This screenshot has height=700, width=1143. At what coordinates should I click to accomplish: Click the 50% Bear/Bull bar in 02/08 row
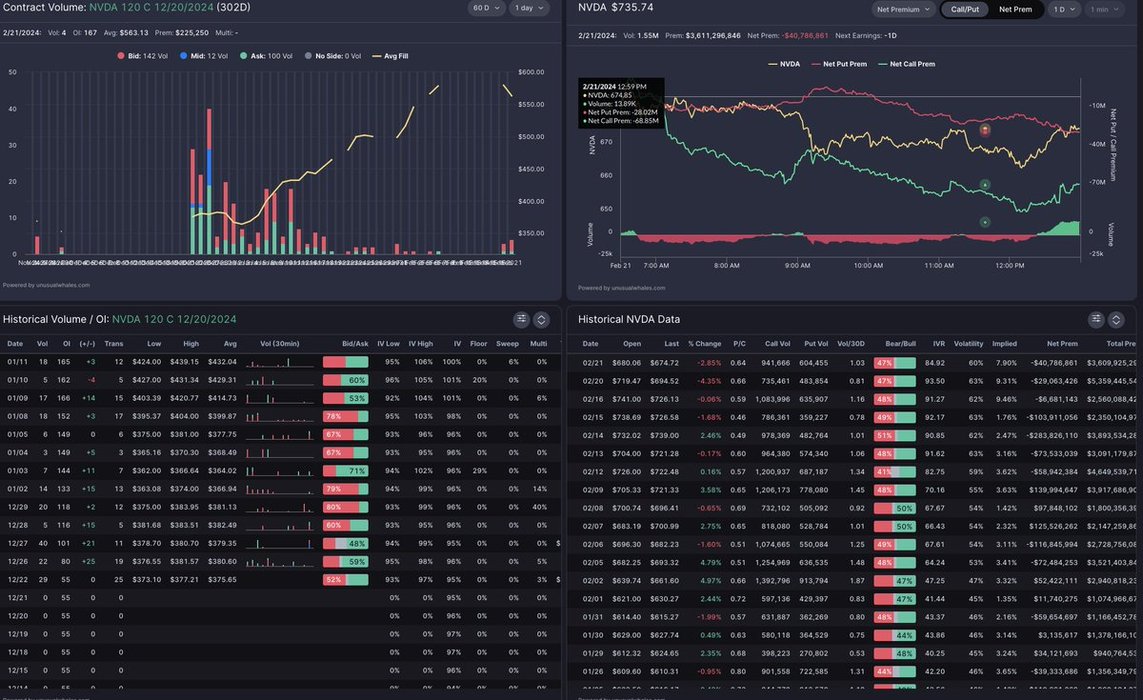point(894,508)
